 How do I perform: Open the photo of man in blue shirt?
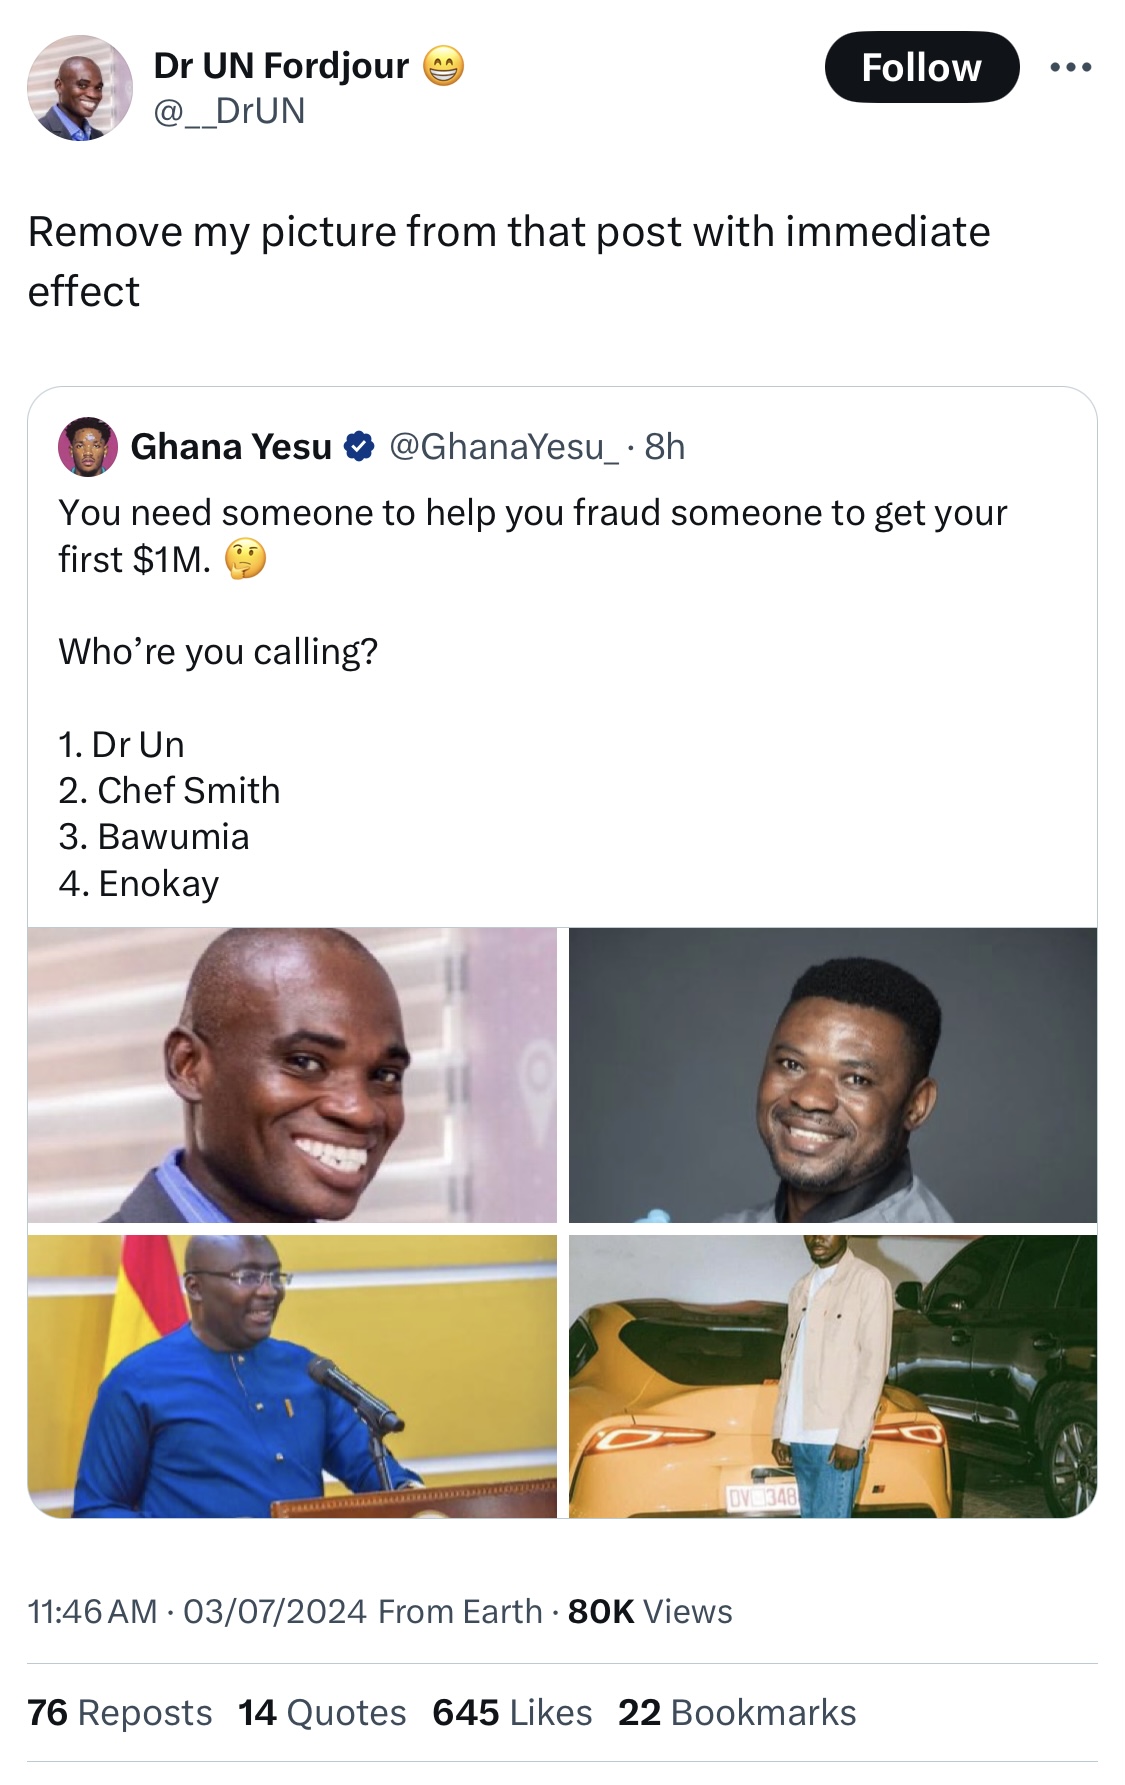point(292,1376)
